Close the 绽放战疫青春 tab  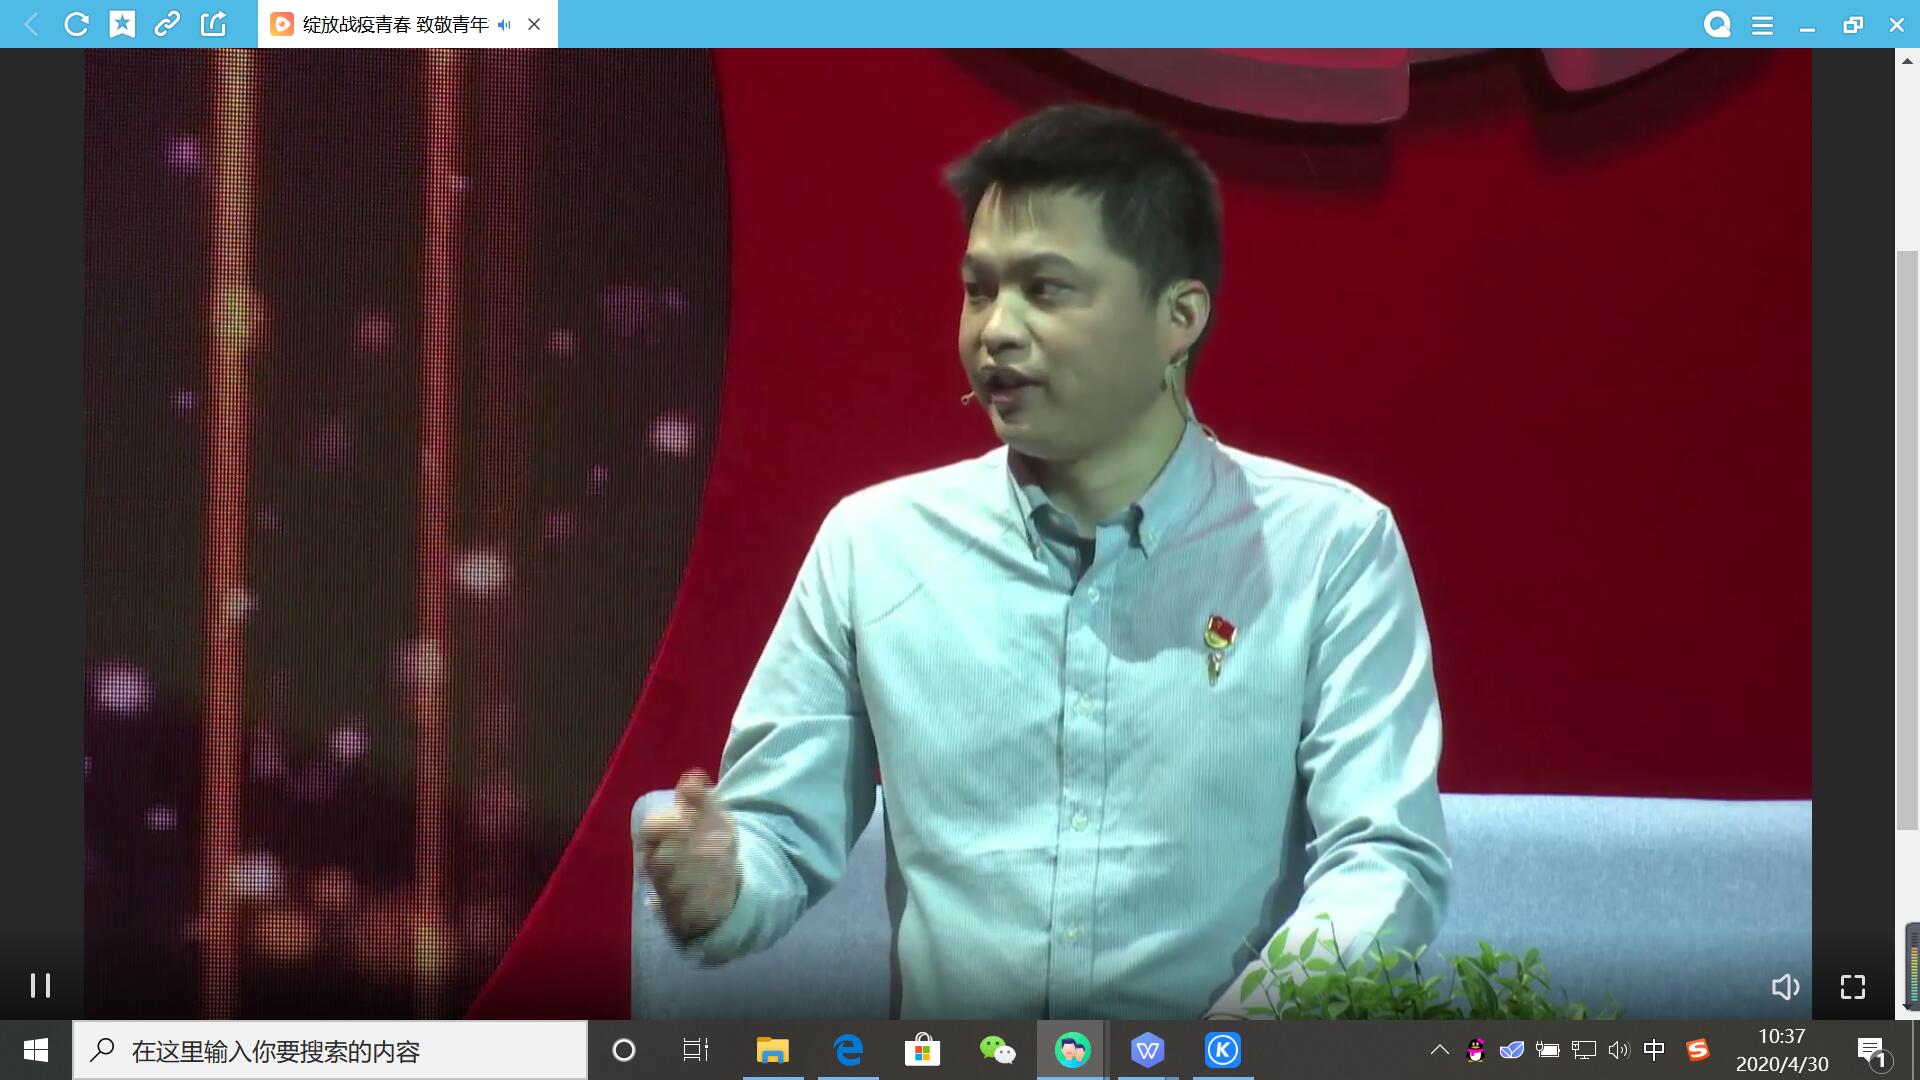click(x=534, y=25)
